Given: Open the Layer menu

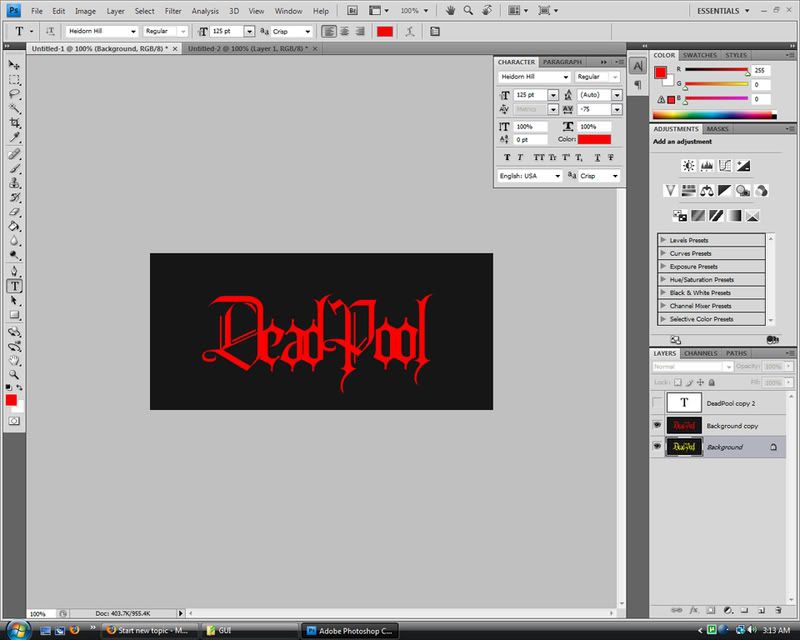Looking at the screenshot, I should (115, 11).
